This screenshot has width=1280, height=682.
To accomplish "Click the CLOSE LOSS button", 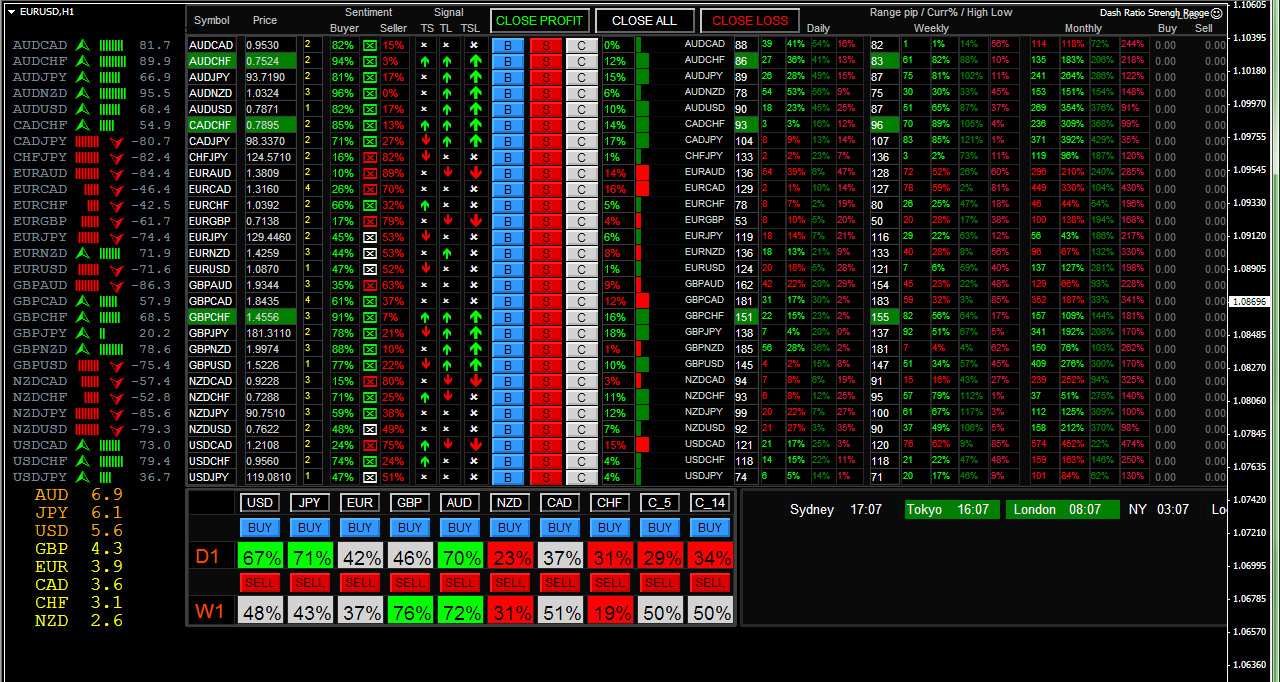I will click(750, 20).
